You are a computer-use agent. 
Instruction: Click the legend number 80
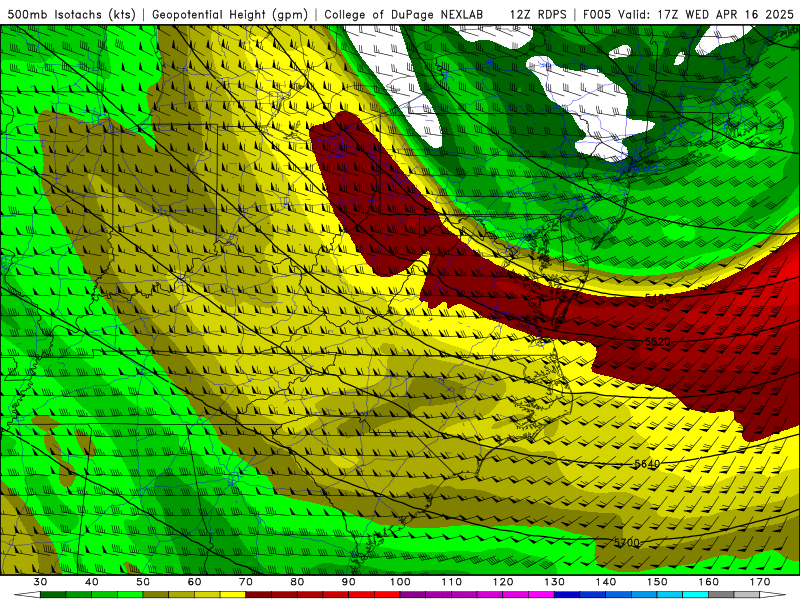tap(297, 582)
